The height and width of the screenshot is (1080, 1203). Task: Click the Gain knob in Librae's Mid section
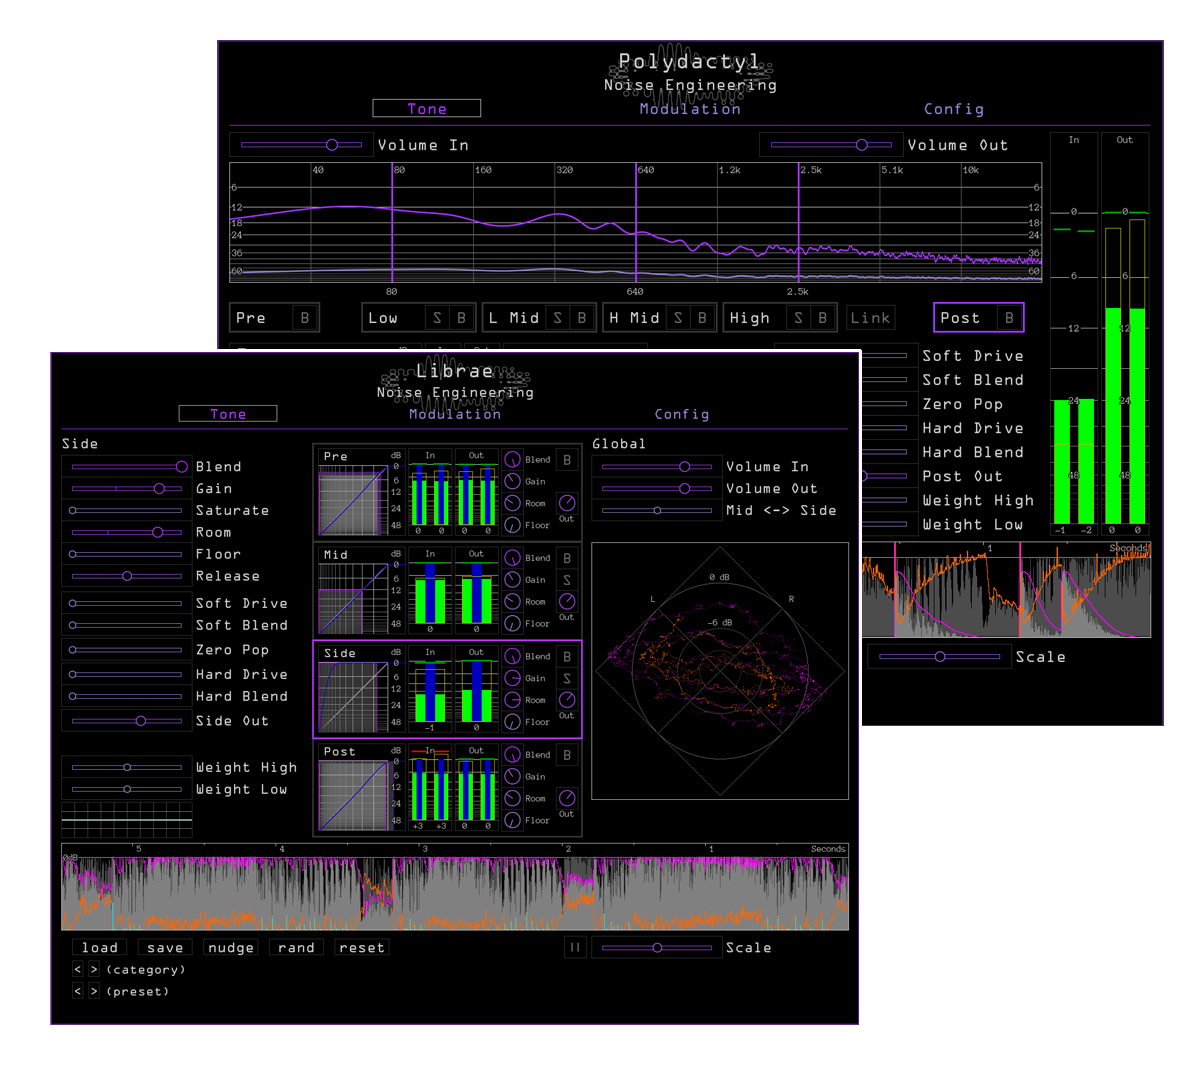click(513, 580)
